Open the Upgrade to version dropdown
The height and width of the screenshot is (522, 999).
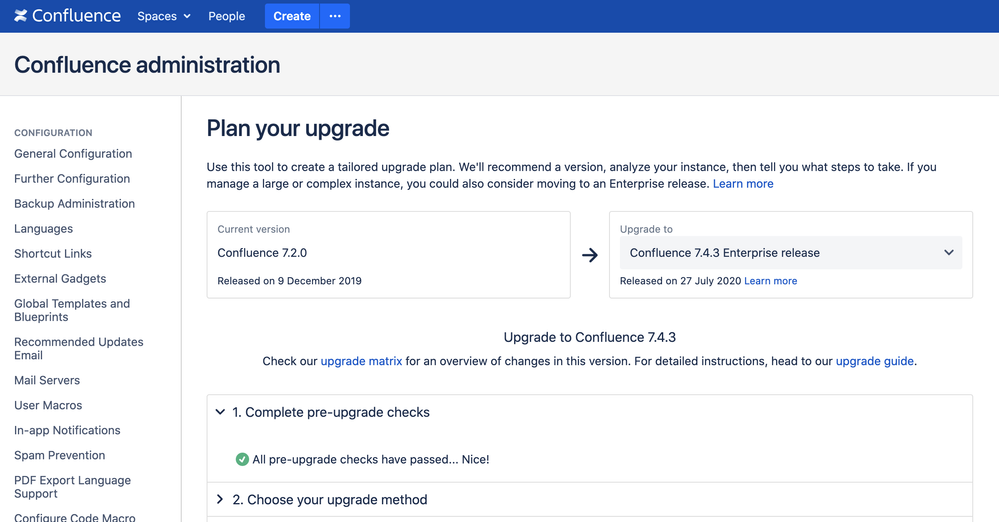[791, 252]
